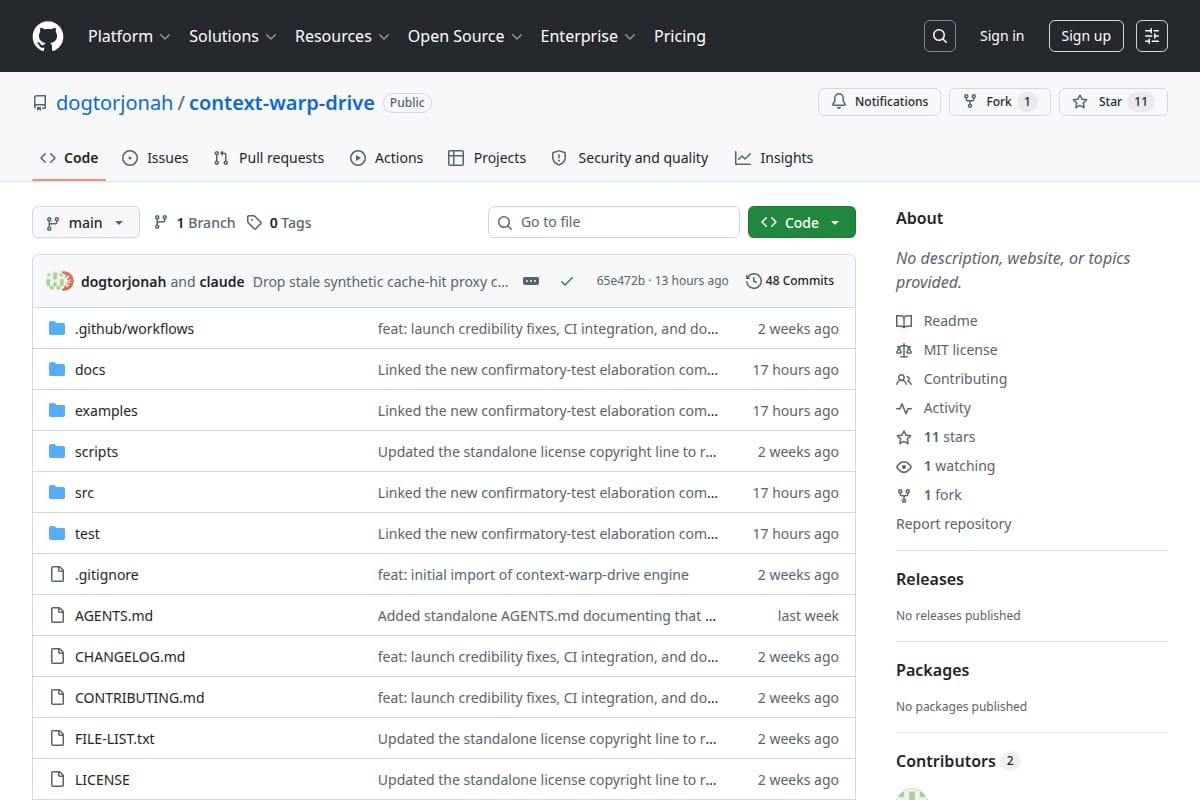
Task: Click file icon of AGENTS.md row
Action: tap(57, 616)
